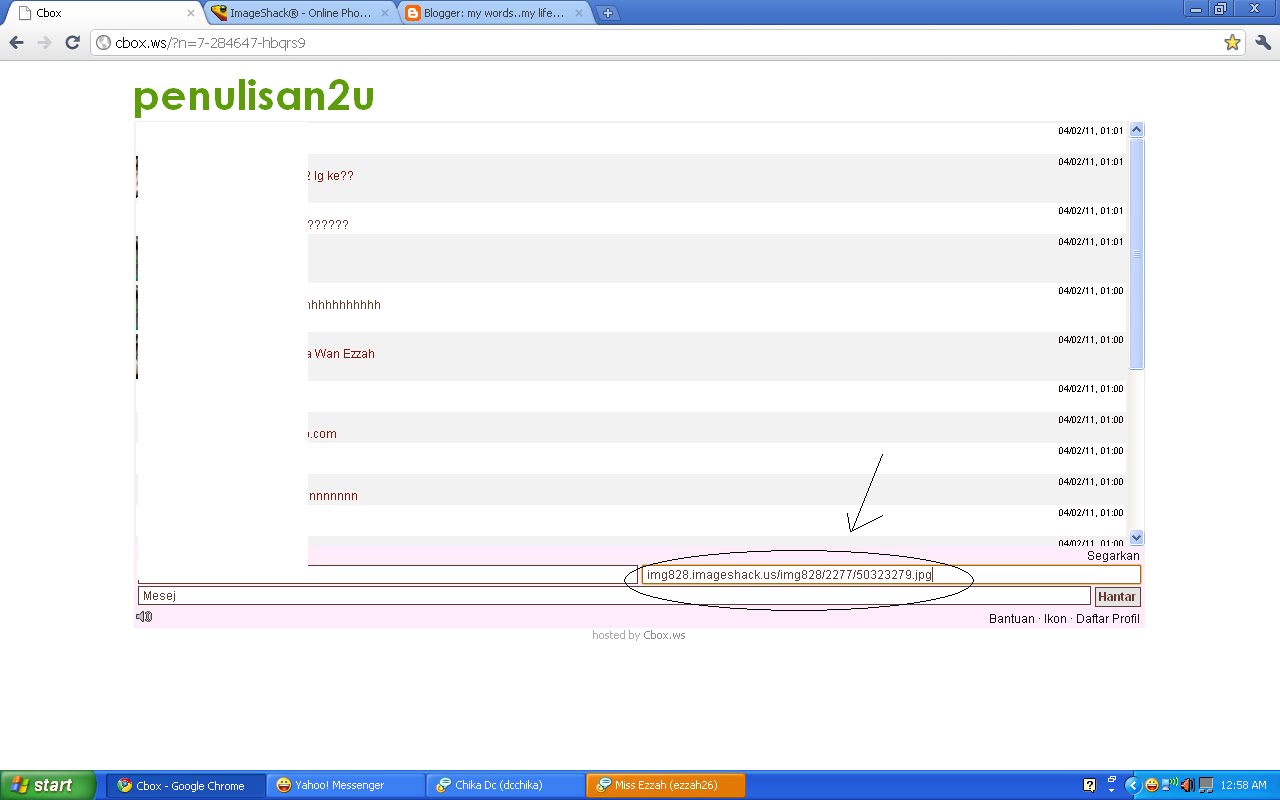Click the browser forward arrow

pos(44,42)
